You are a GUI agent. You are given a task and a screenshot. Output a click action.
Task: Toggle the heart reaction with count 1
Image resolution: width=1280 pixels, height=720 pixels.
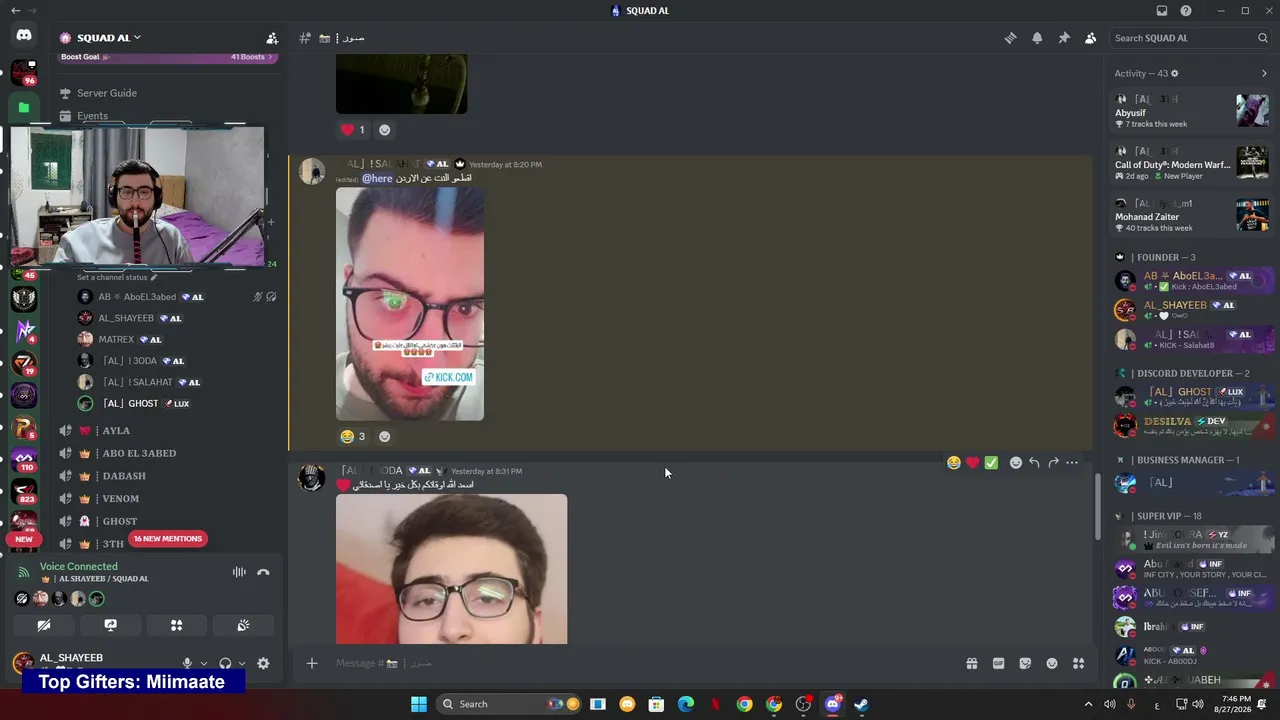pyautogui.click(x=353, y=130)
